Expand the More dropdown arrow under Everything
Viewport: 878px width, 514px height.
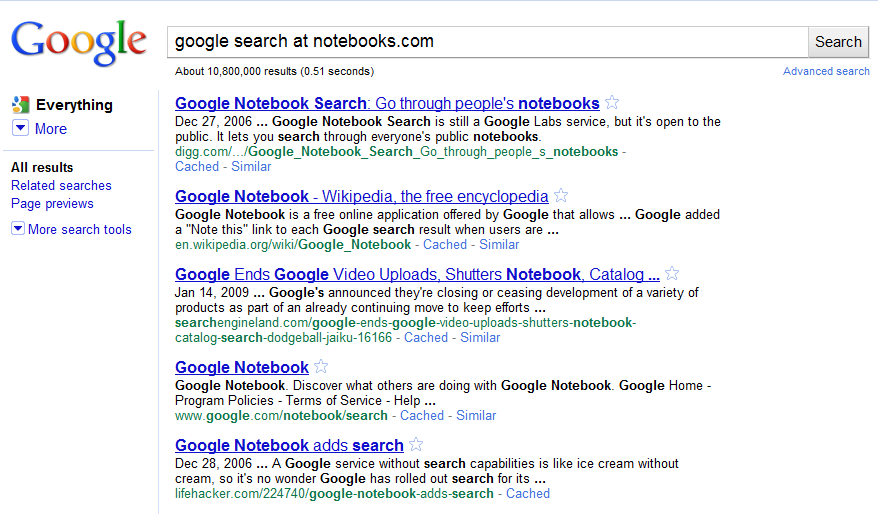(x=20, y=128)
